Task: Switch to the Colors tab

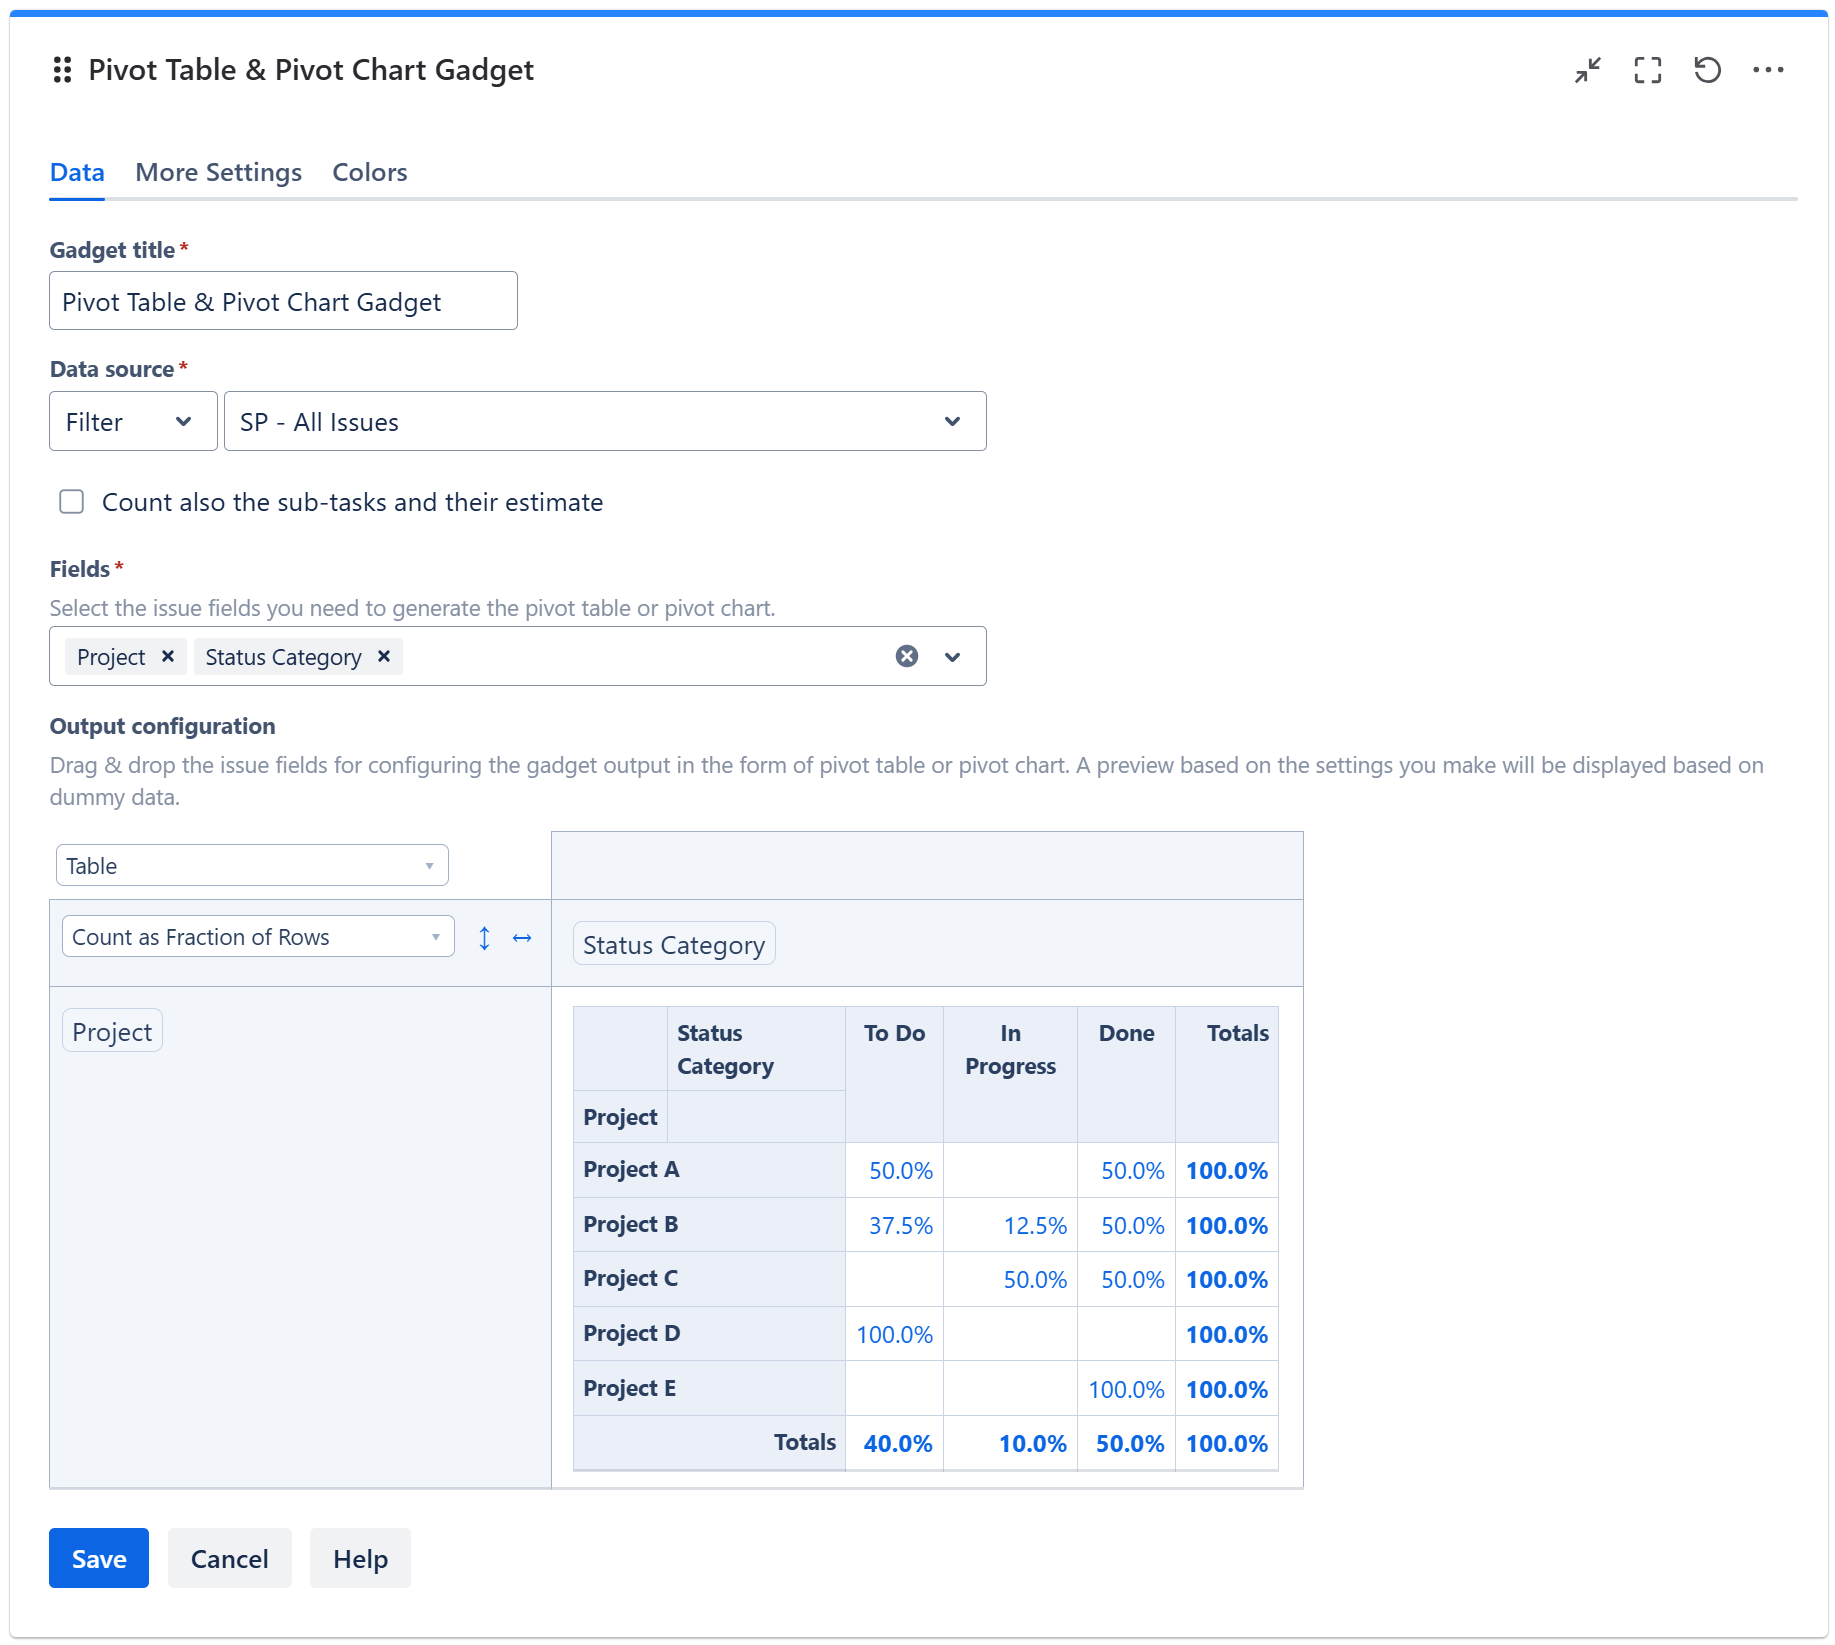Action: (369, 173)
